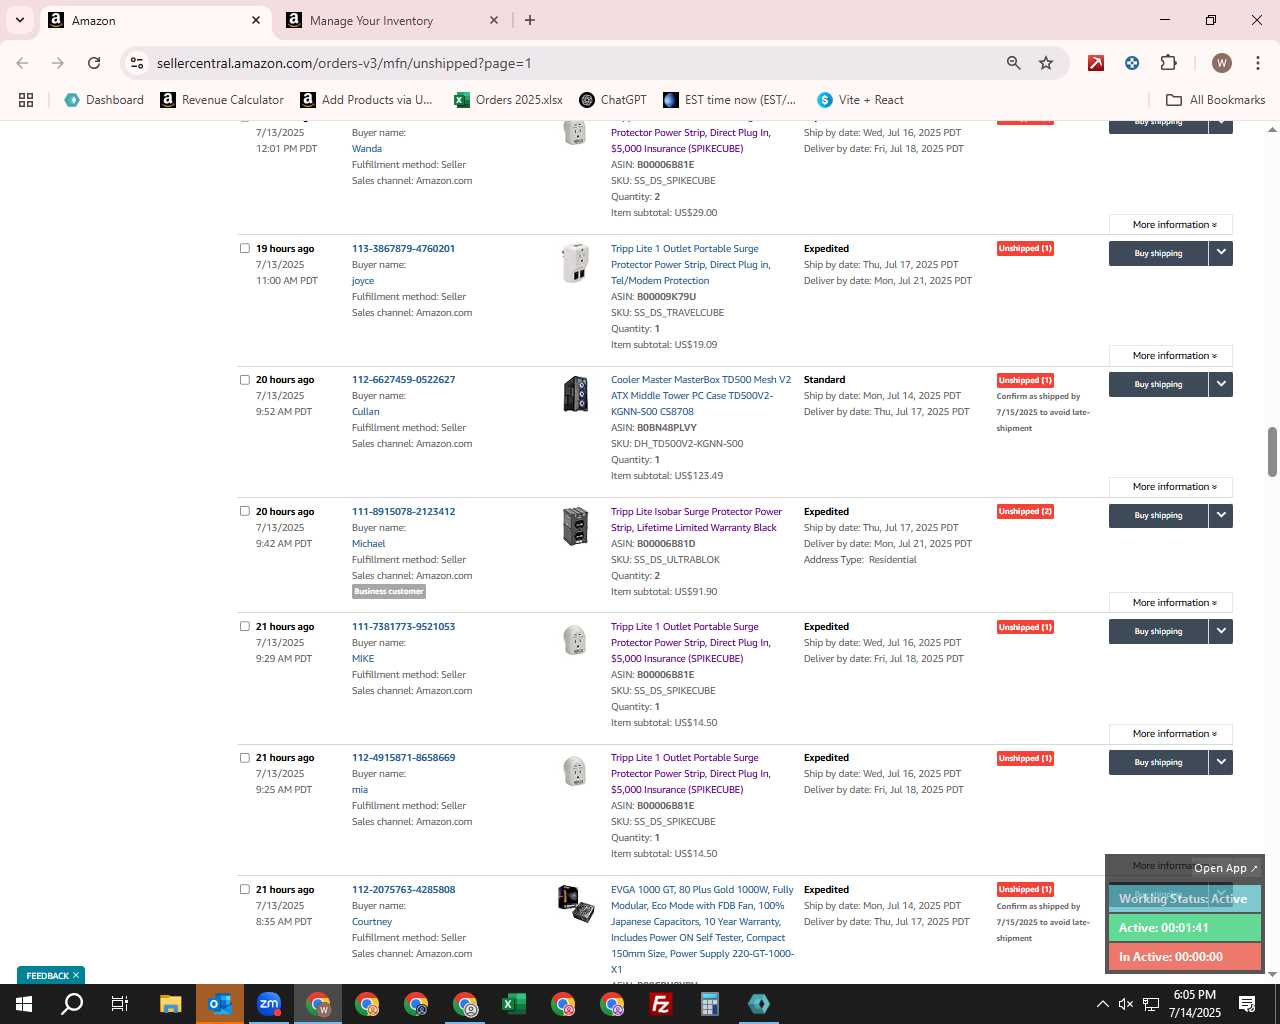Close the Manage Your Inventory tab
1280x1024 pixels.
point(494,20)
